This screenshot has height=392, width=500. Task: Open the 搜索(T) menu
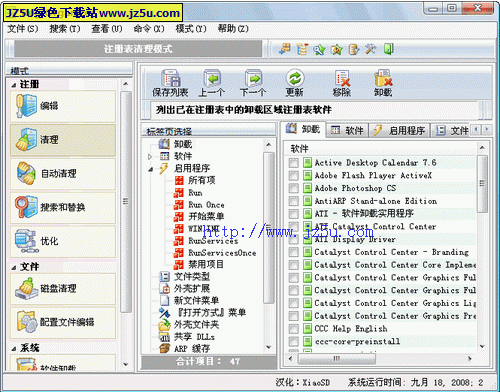click(65, 29)
